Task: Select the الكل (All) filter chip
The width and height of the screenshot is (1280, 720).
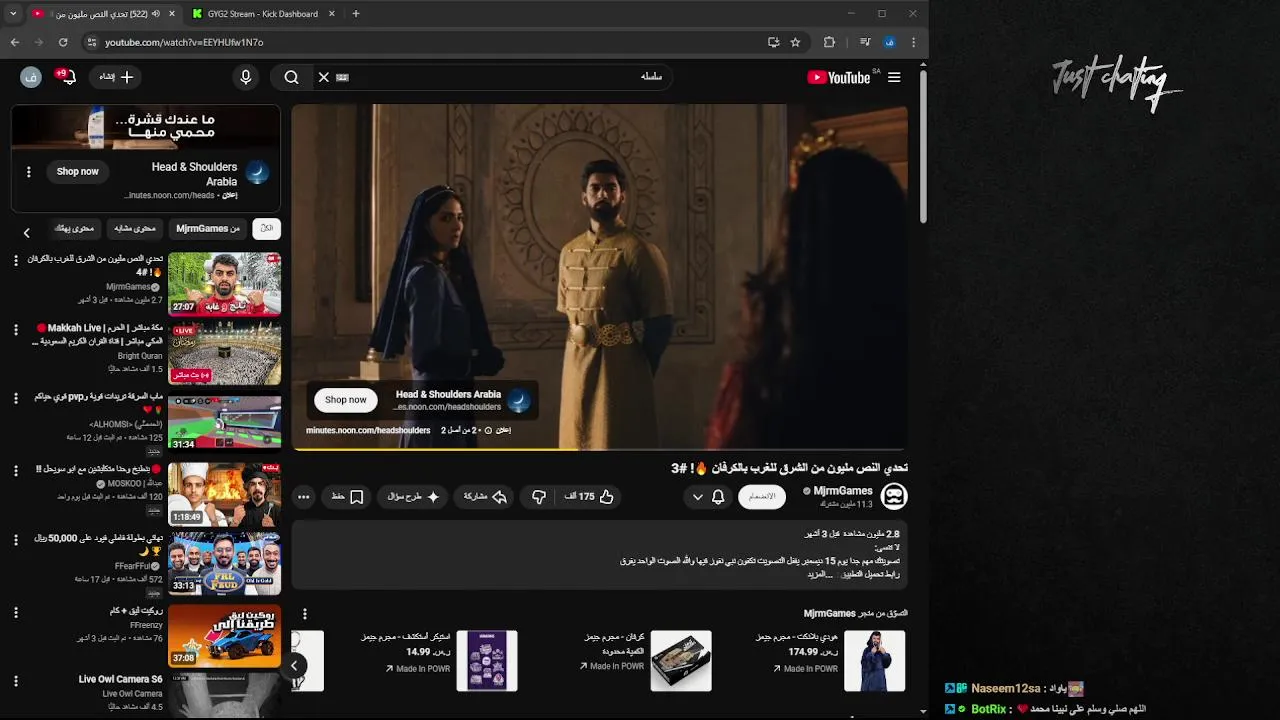Action: coord(266,229)
